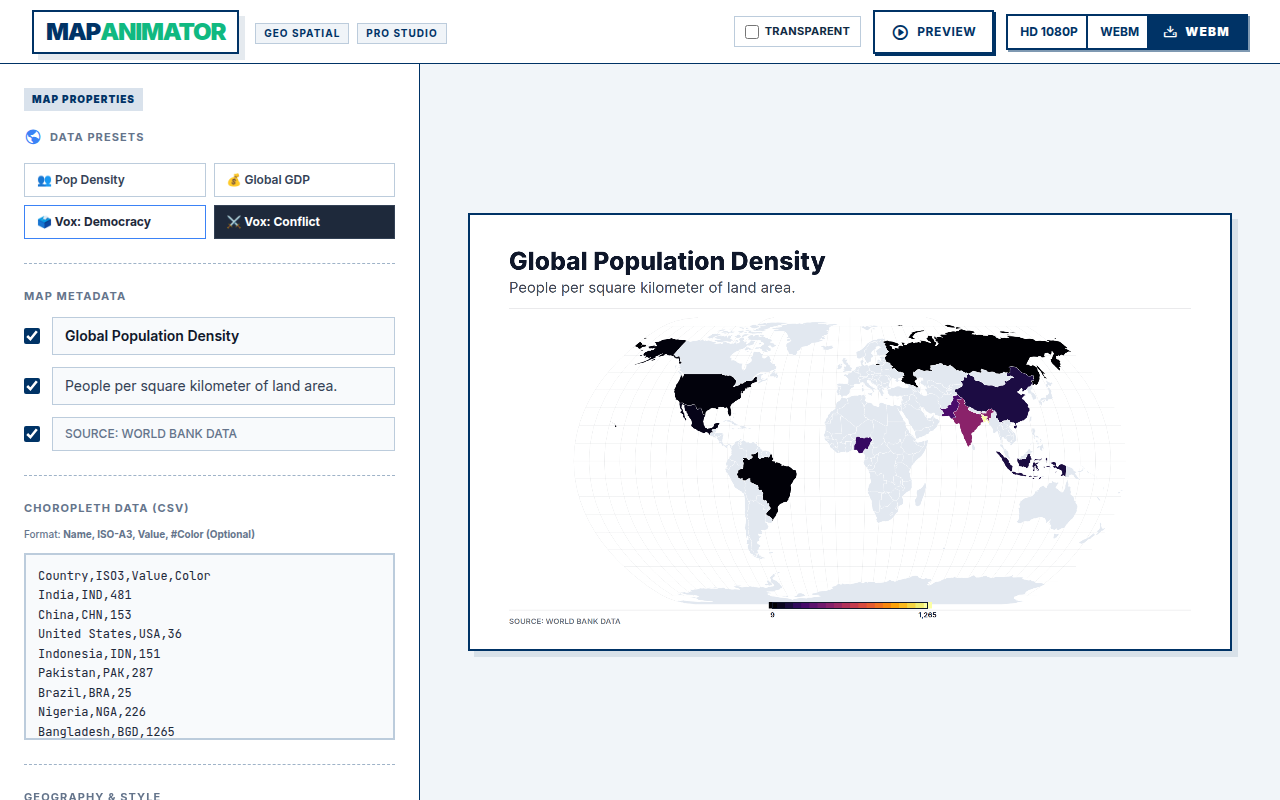Enable the Transparent background checkbox
The image size is (1280, 800).
752,32
